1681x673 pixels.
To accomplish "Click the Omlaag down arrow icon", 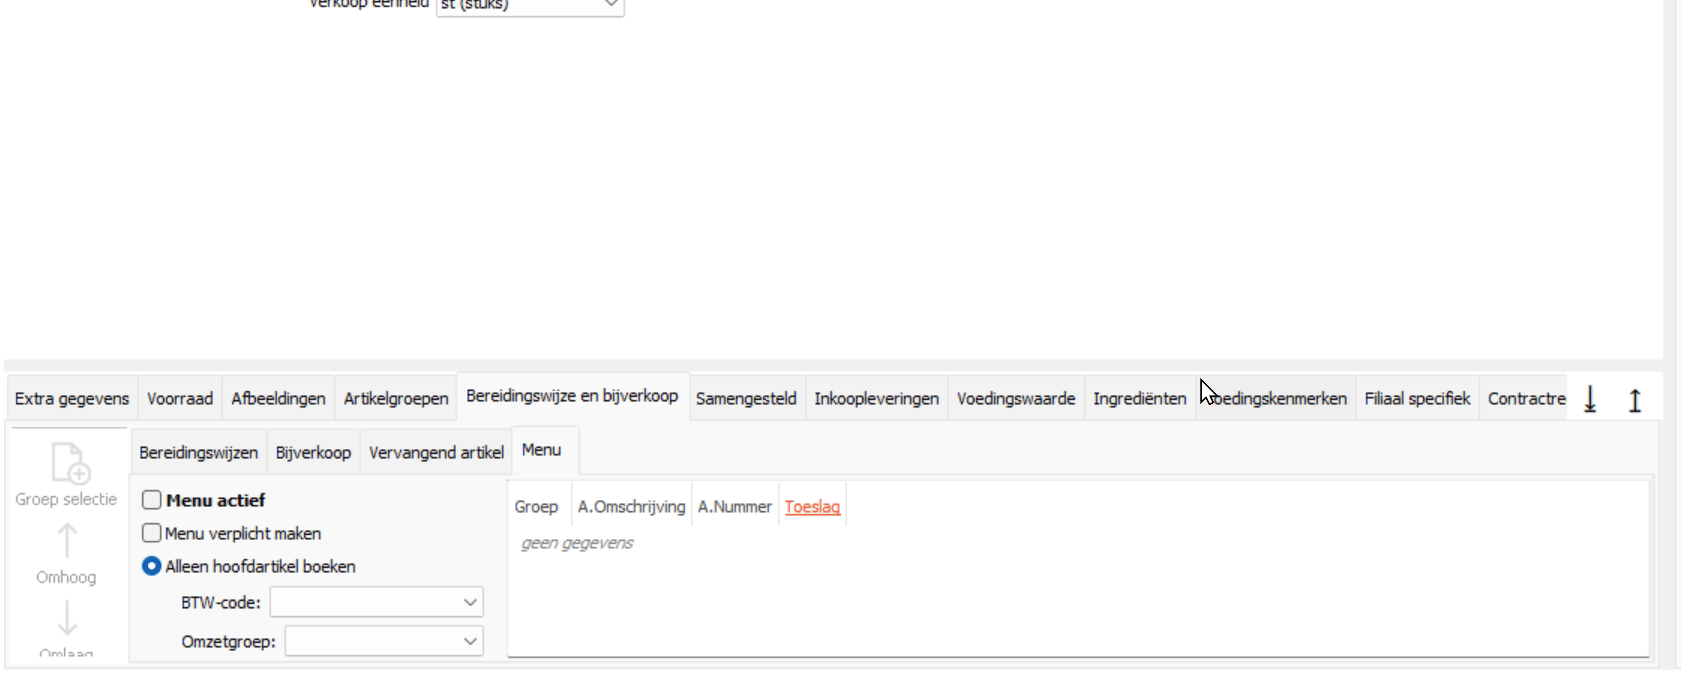I will pos(67,618).
